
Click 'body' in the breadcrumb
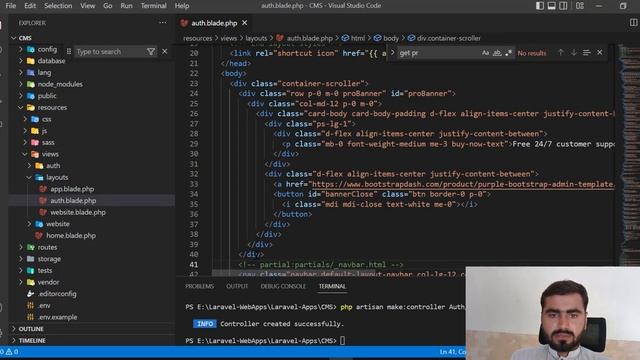click(x=391, y=38)
